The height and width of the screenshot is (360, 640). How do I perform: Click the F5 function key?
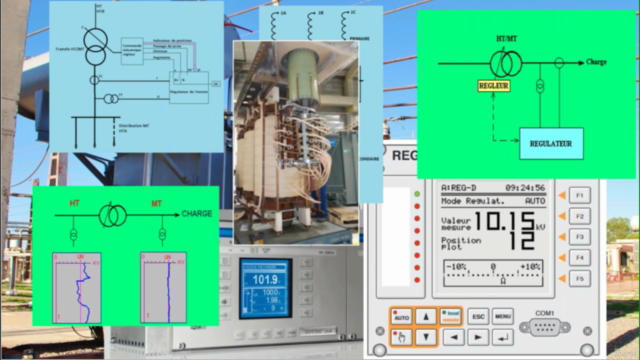tap(580, 279)
